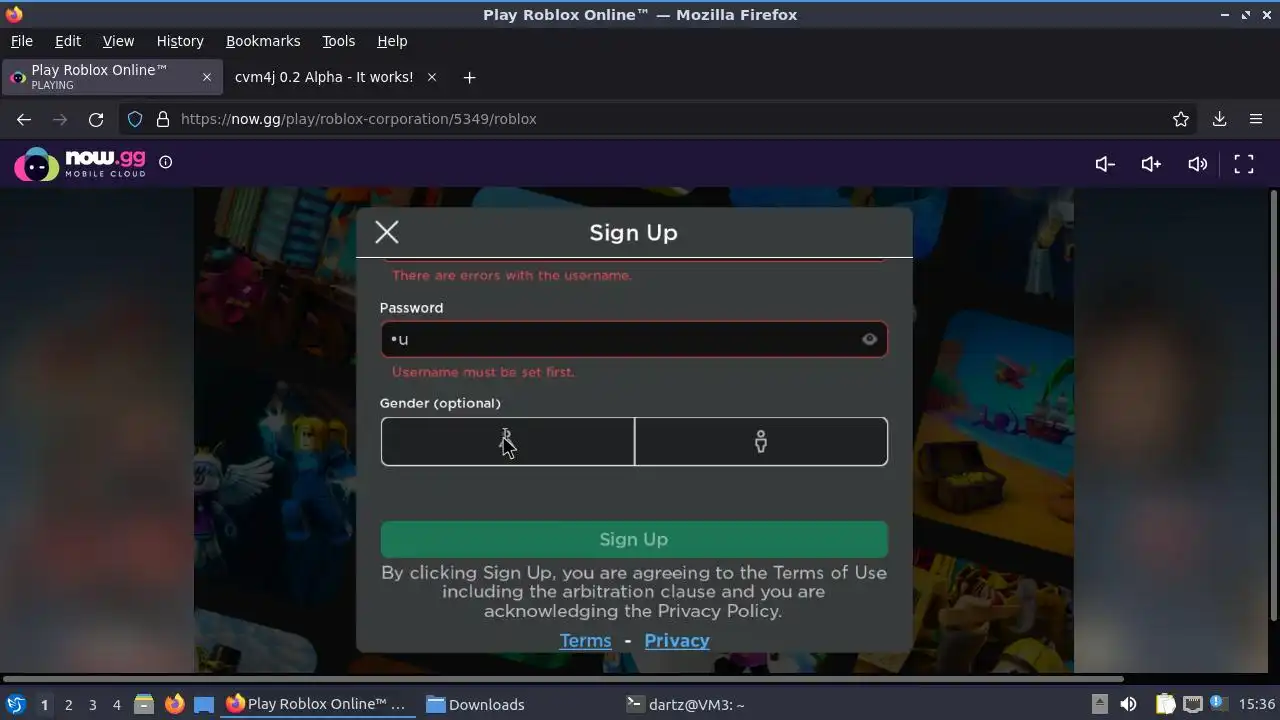Viewport: 1280px width, 720px height.
Task: Open the Privacy link
Action: pyautogui.click(x=677, y=640)
